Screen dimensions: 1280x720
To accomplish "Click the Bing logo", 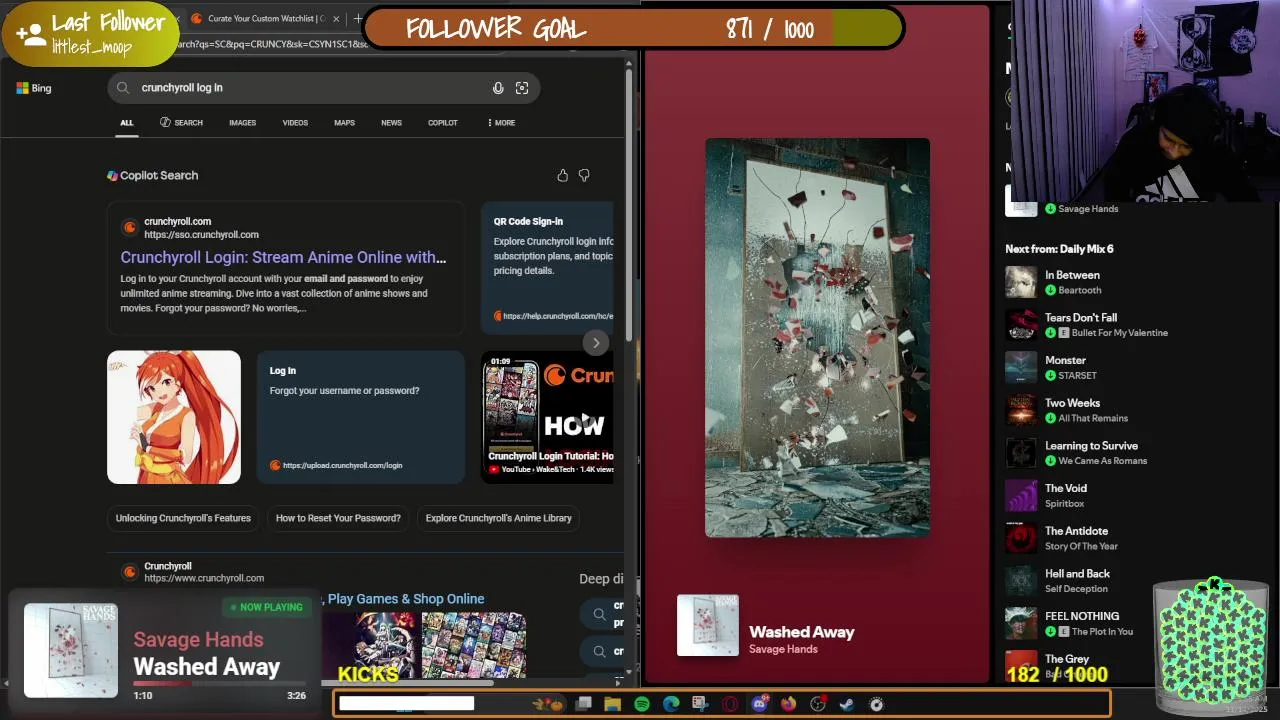I will [34, 88].
